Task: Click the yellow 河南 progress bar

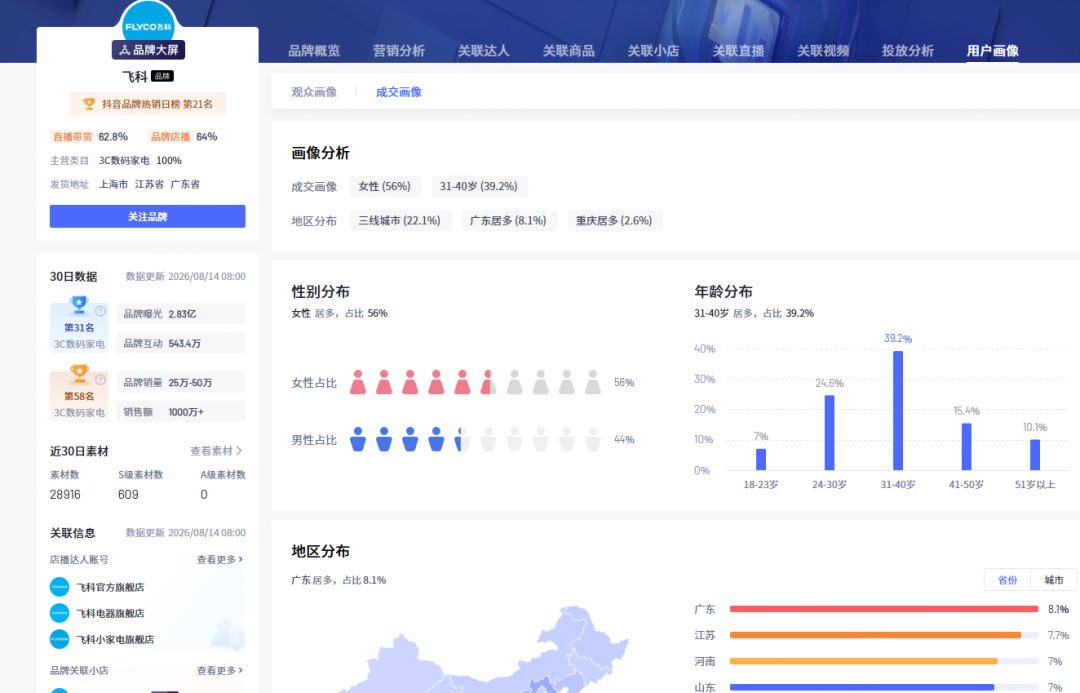Action: coord(864,661)
